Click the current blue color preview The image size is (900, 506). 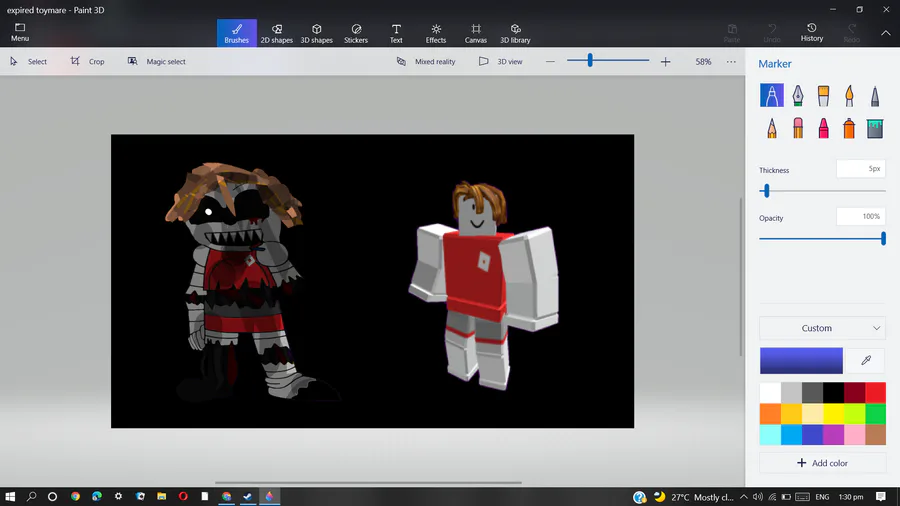pyautogui.click(x=801, y=360)
